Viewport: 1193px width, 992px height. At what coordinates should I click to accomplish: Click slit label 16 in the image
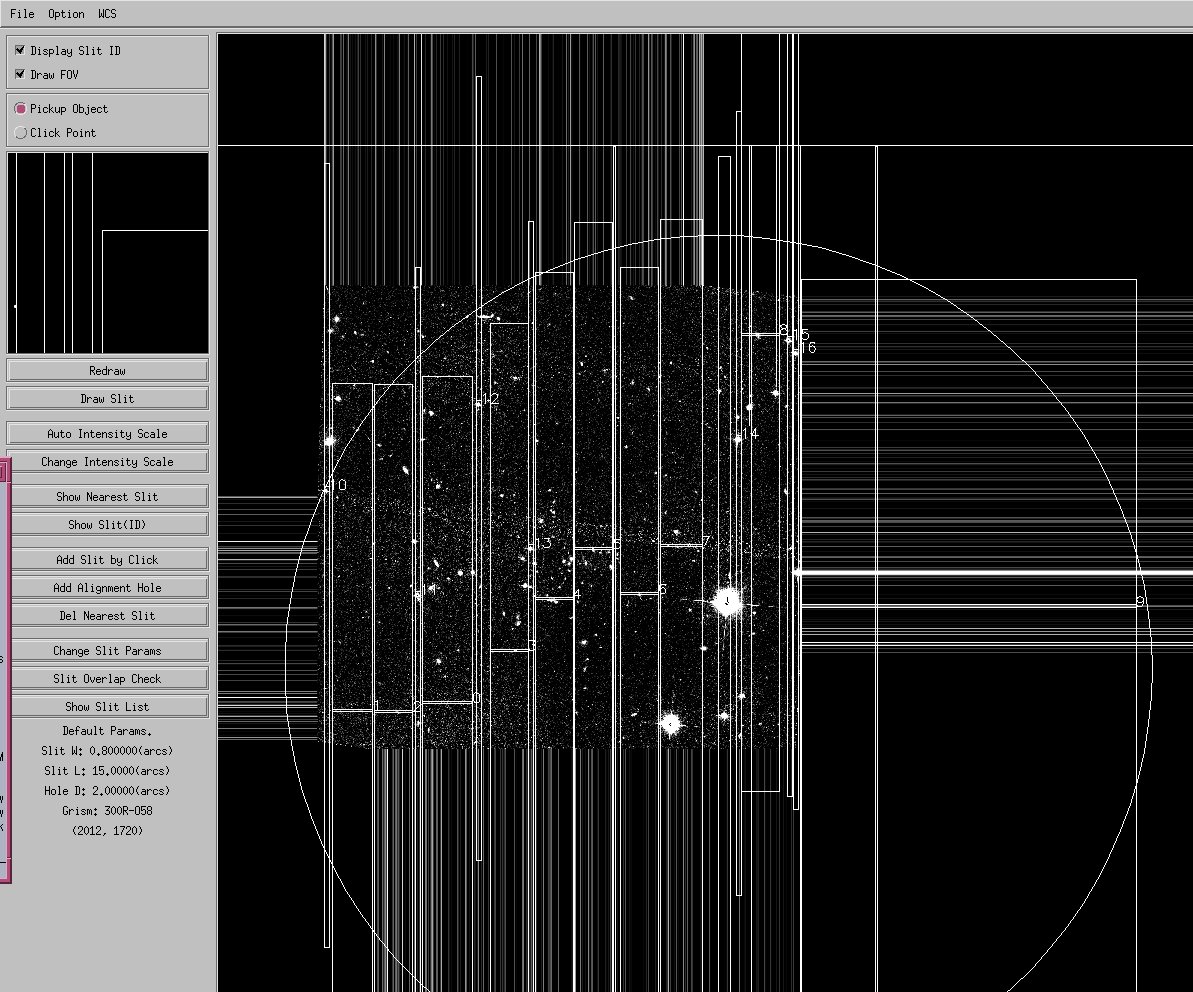(807, 348)
